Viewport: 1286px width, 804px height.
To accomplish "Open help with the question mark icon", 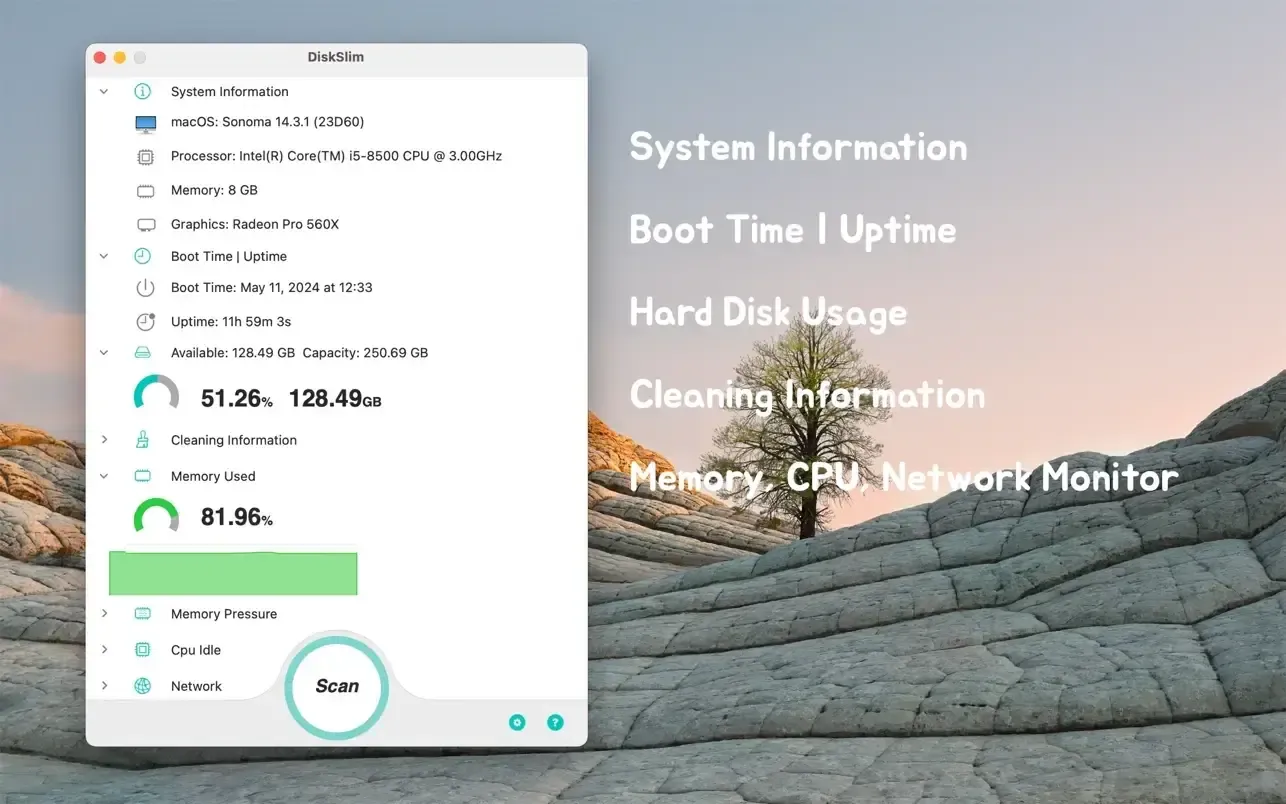I will 555,721.
